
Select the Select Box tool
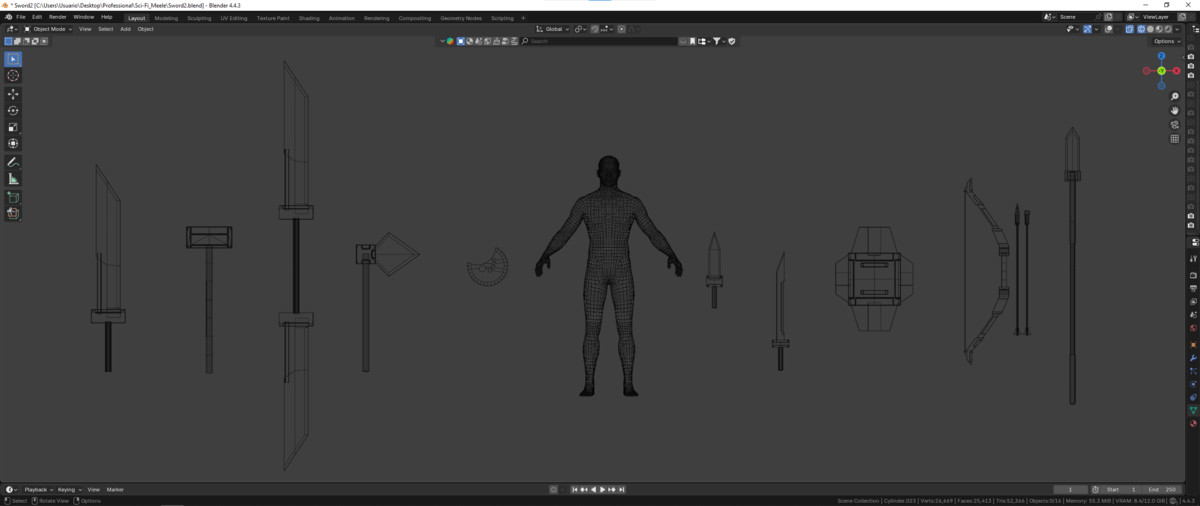pos(13,59)
